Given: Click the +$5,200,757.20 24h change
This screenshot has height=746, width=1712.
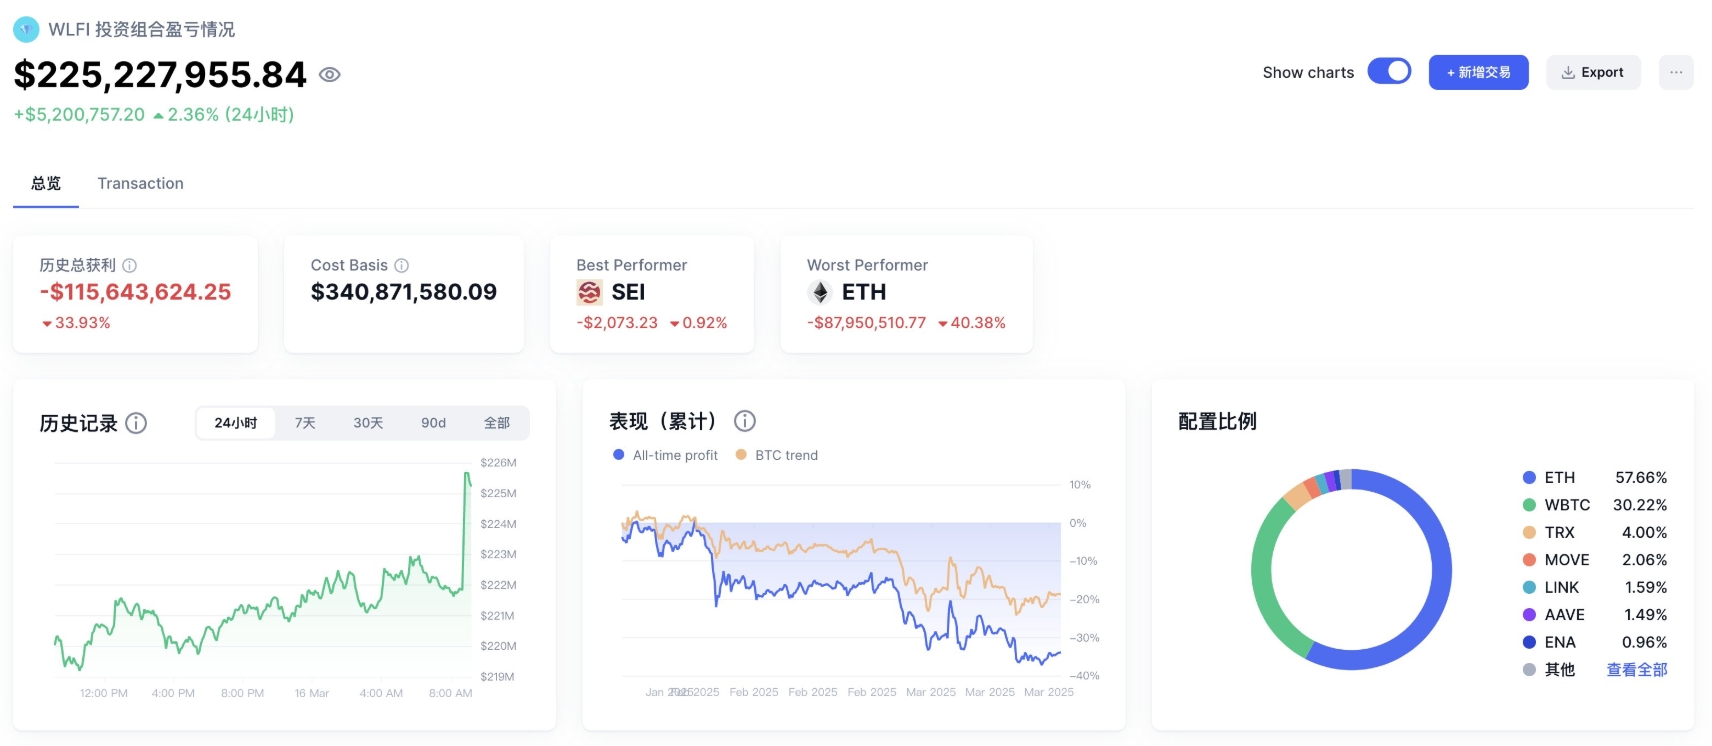Looking at the screenshot, I should click(x=79, y=115).
